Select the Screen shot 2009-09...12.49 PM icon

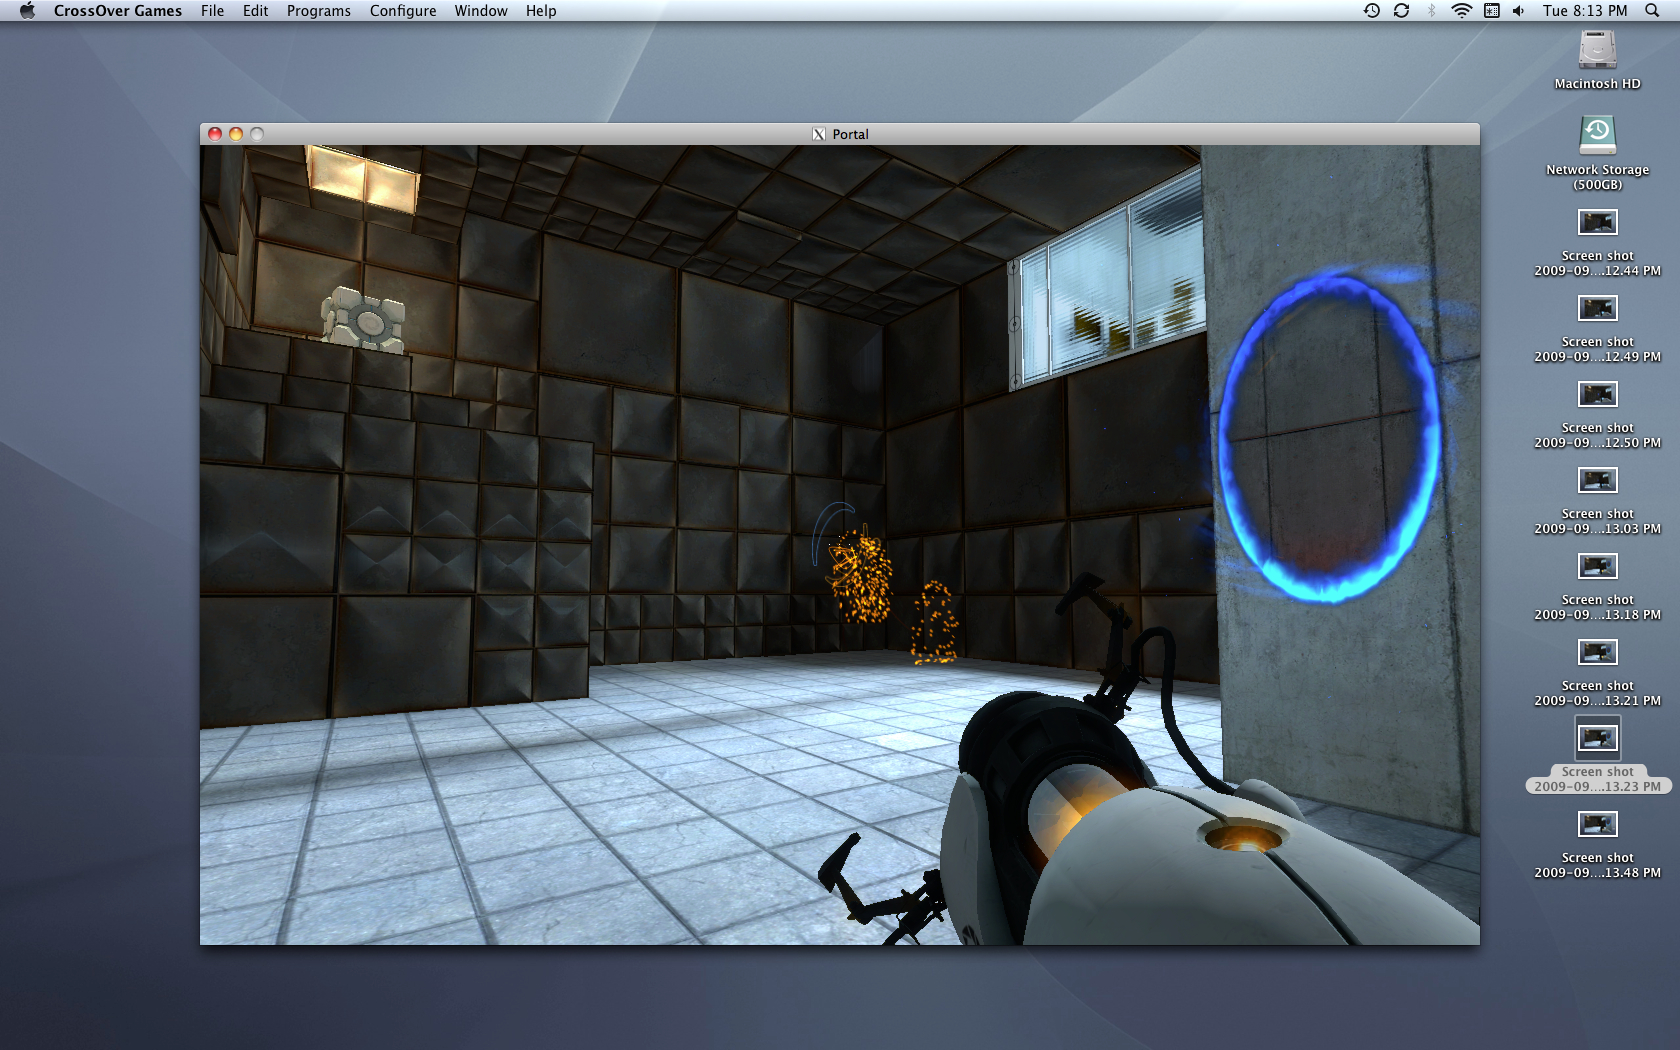coord(1597,308)
